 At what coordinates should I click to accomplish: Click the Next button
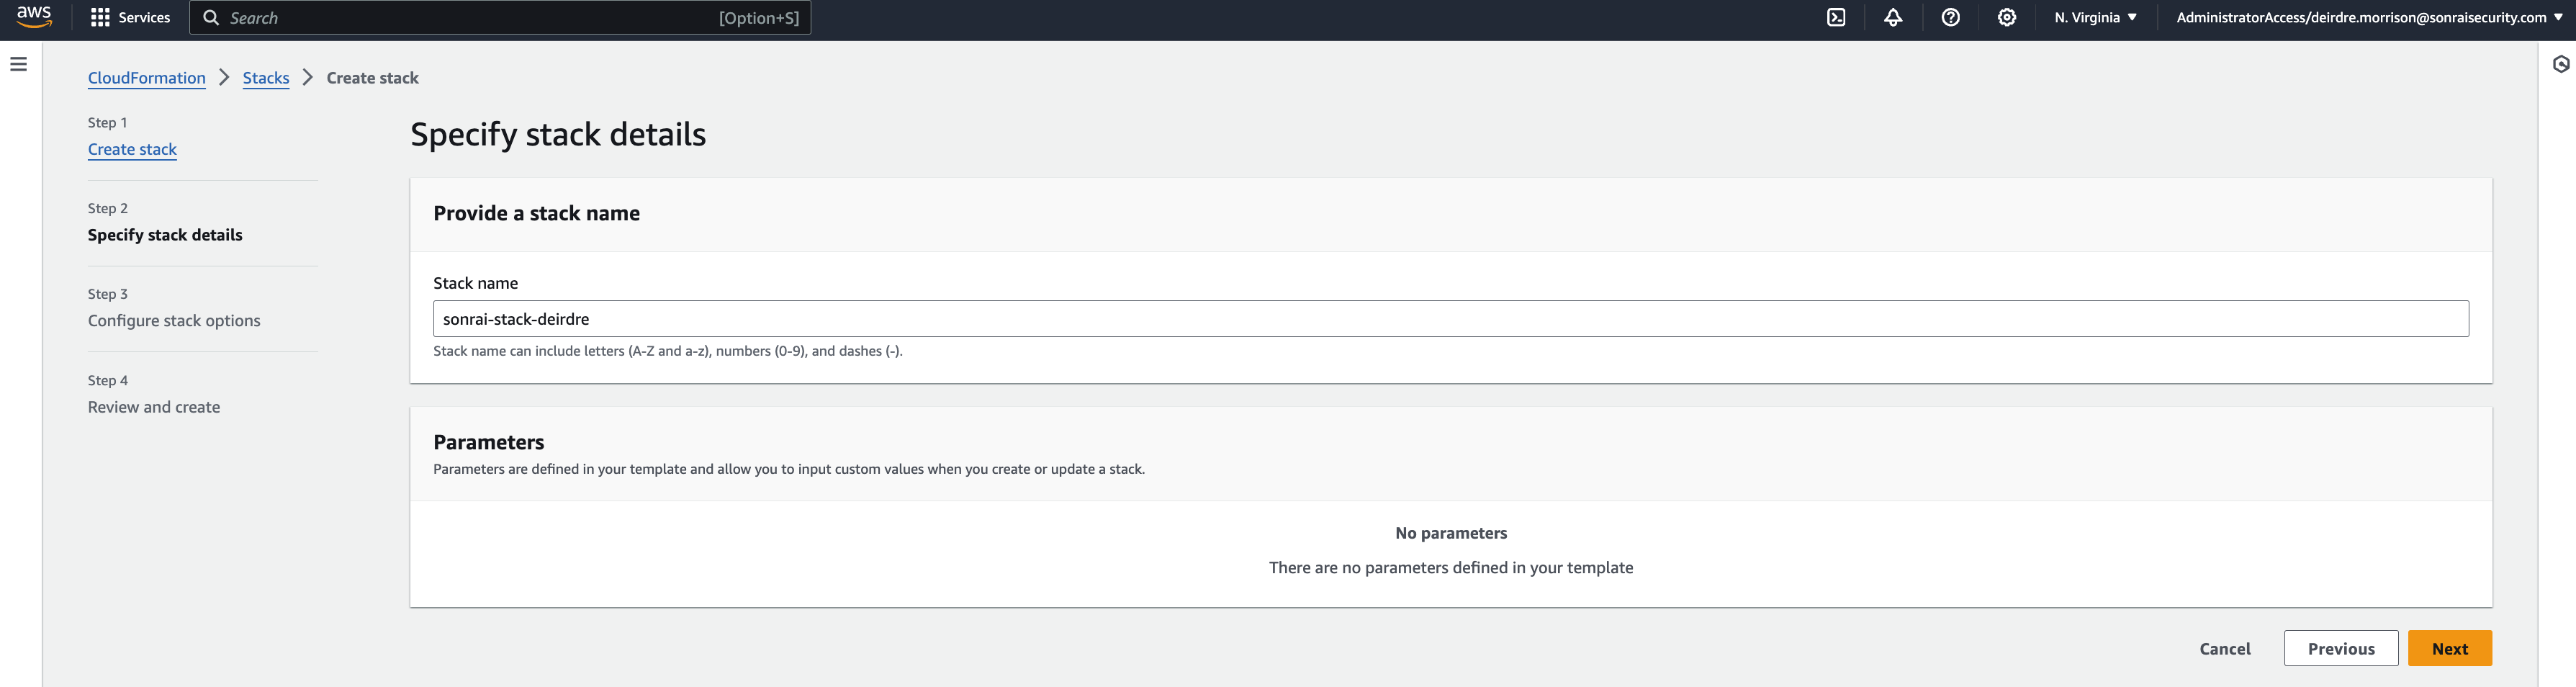pyautogui.click(x=2449, y=648)
